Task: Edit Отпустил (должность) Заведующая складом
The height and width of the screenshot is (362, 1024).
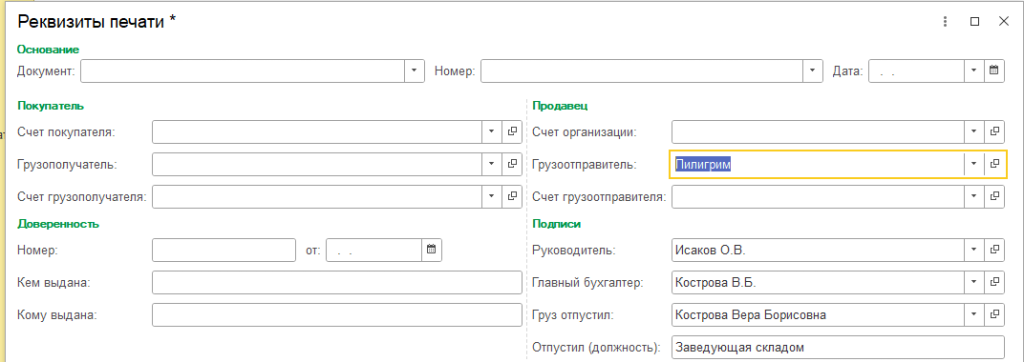Action: (838, 347)
